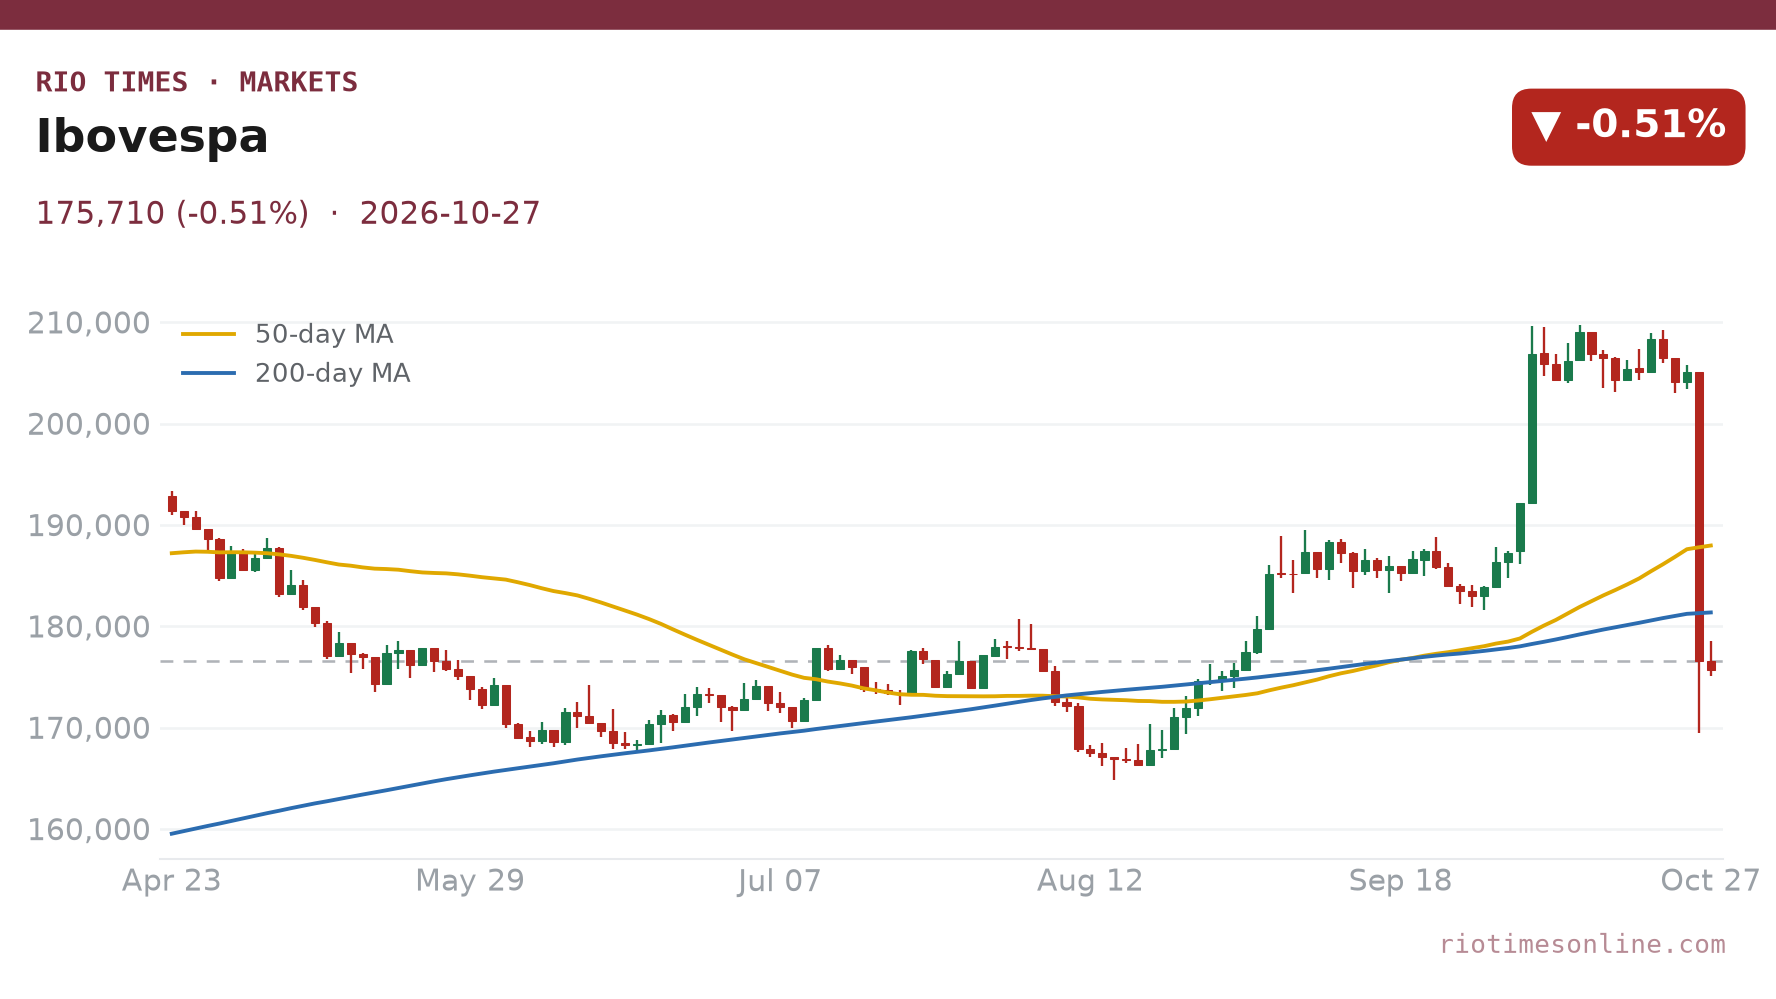Click the blue 200-day MA legend line
The width and height of the screenshot is (1776, 999).
(209, 373)
